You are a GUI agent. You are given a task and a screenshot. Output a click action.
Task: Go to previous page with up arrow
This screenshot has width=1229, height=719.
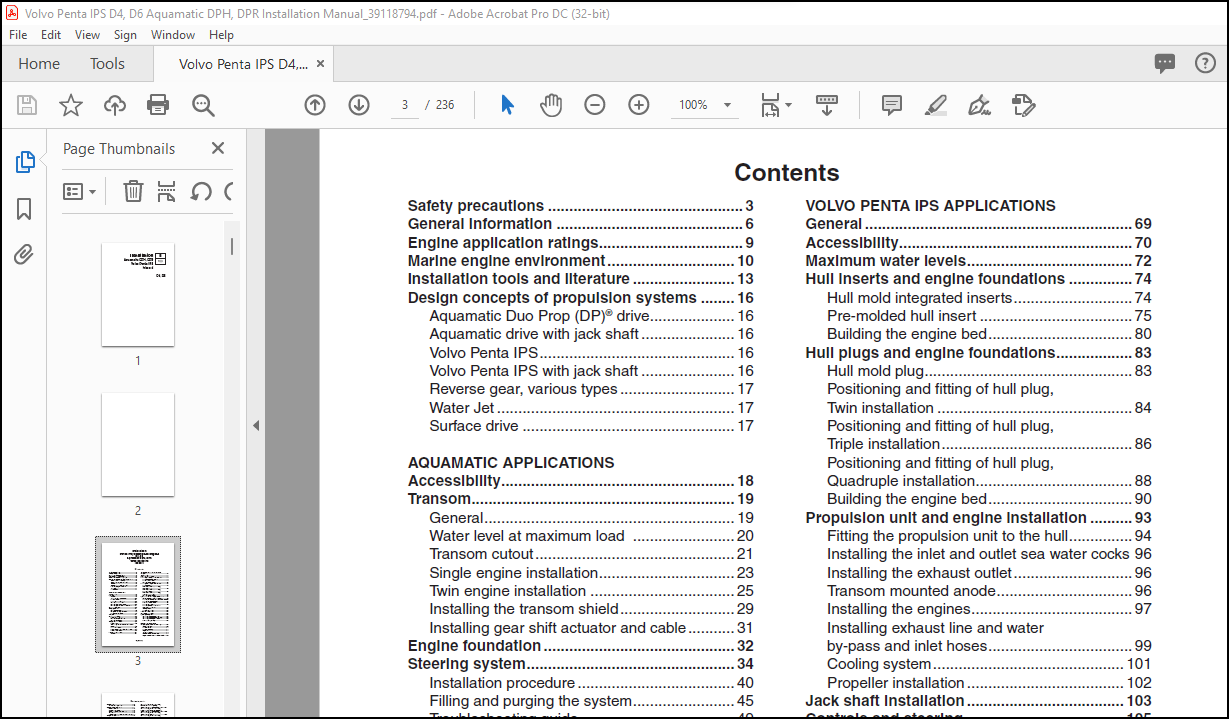pyautogui.click(x=315, y=105)
